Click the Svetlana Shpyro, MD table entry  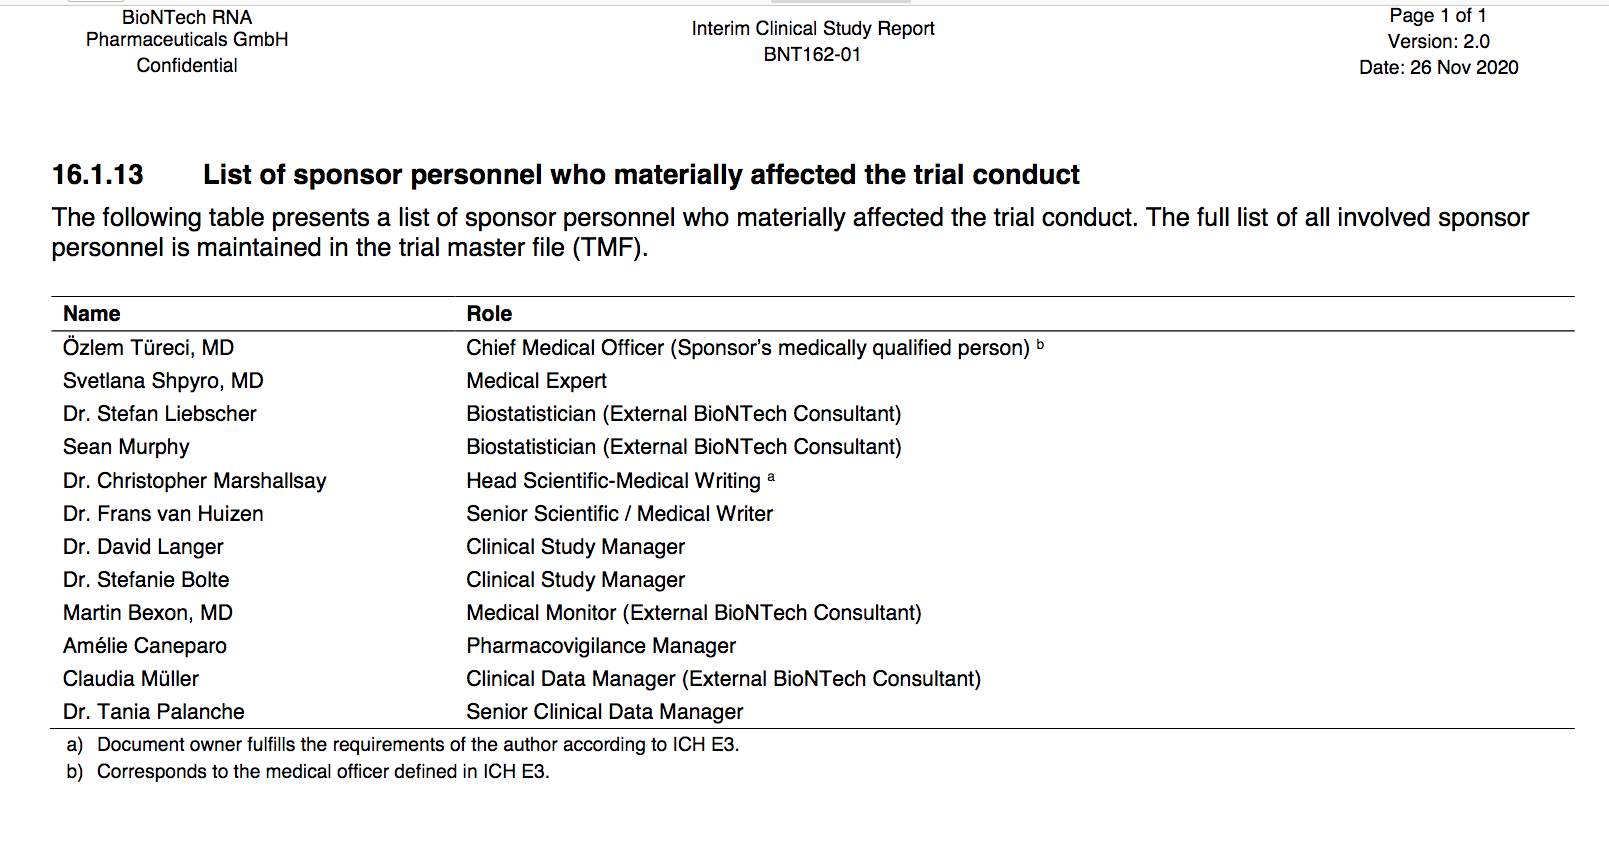163,381
